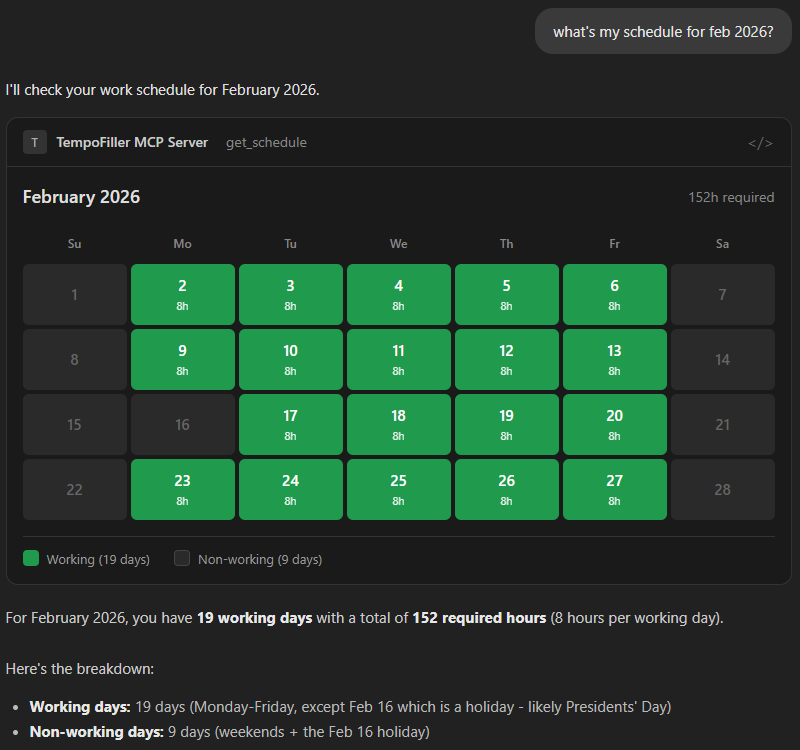
Task: Select the user's schedule question bubble
Action: pos(663,31)
